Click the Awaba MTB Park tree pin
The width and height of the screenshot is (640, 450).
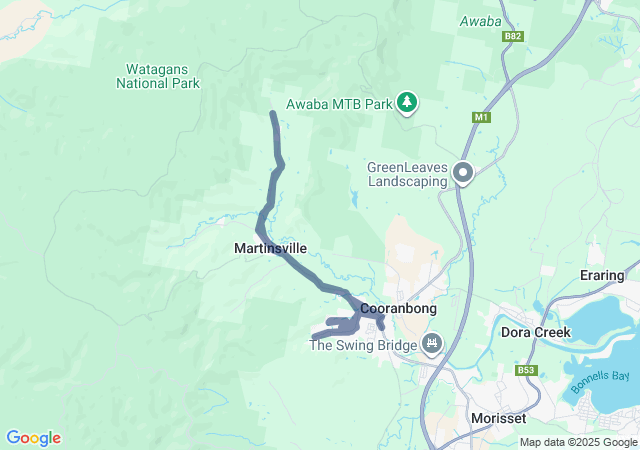407,102
